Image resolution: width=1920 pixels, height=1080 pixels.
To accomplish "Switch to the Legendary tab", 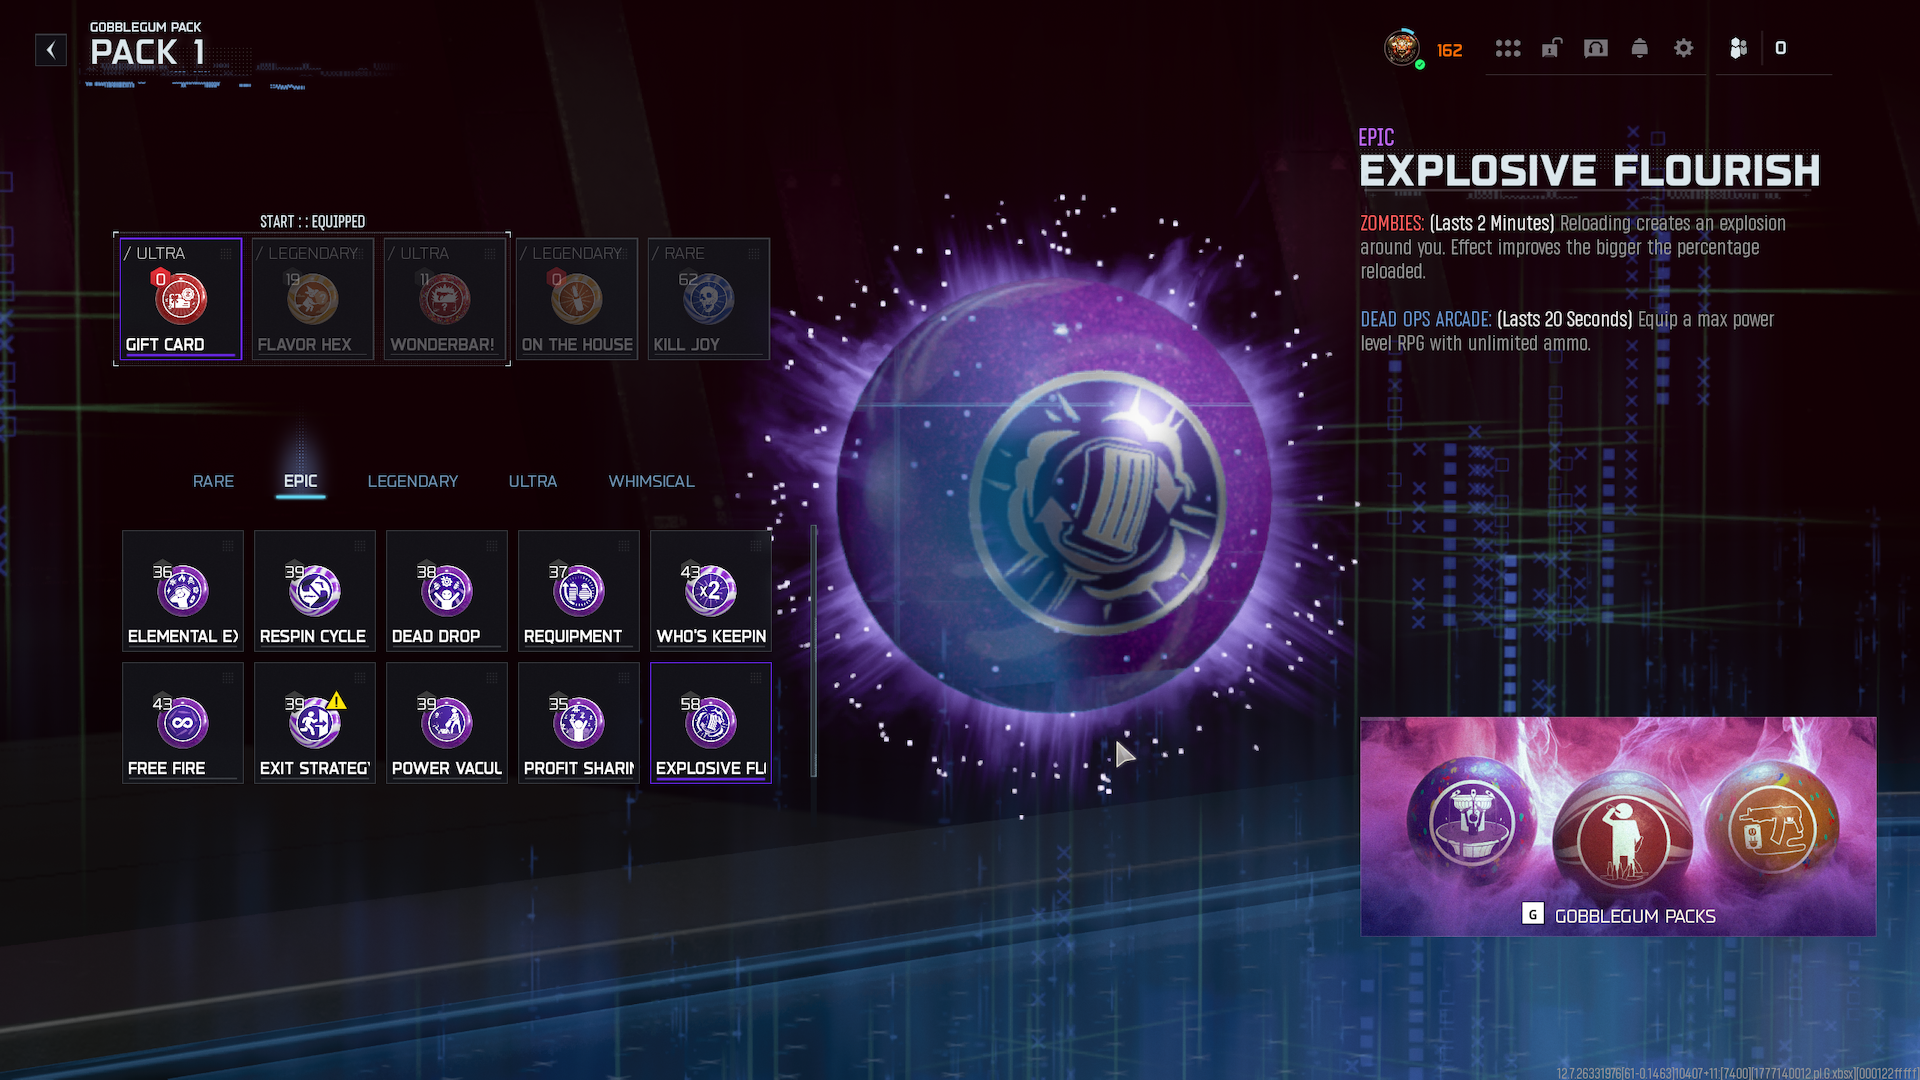I will [413, 481].
